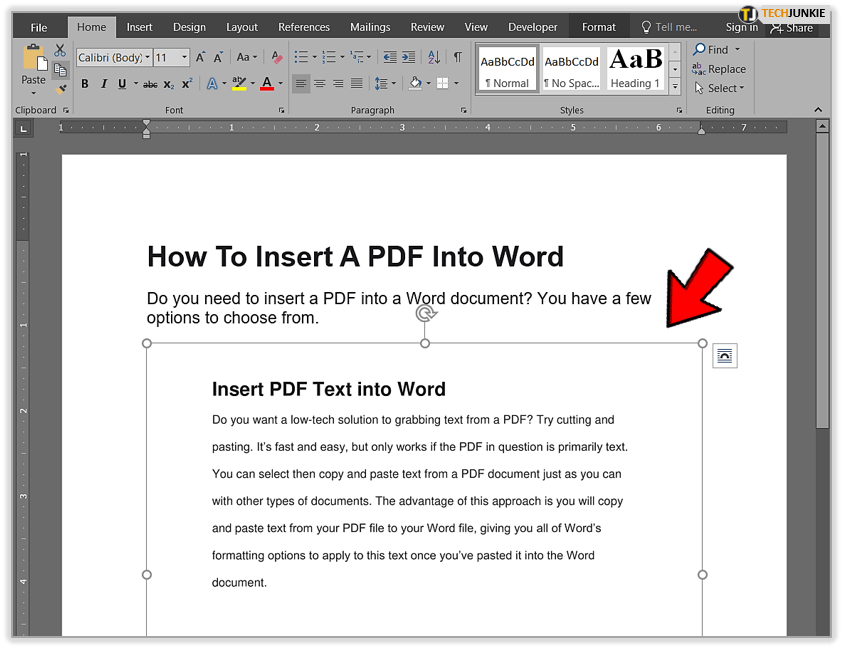Click the Increase Indent icon
Screen dimensions: 843x649
point(408,58)
